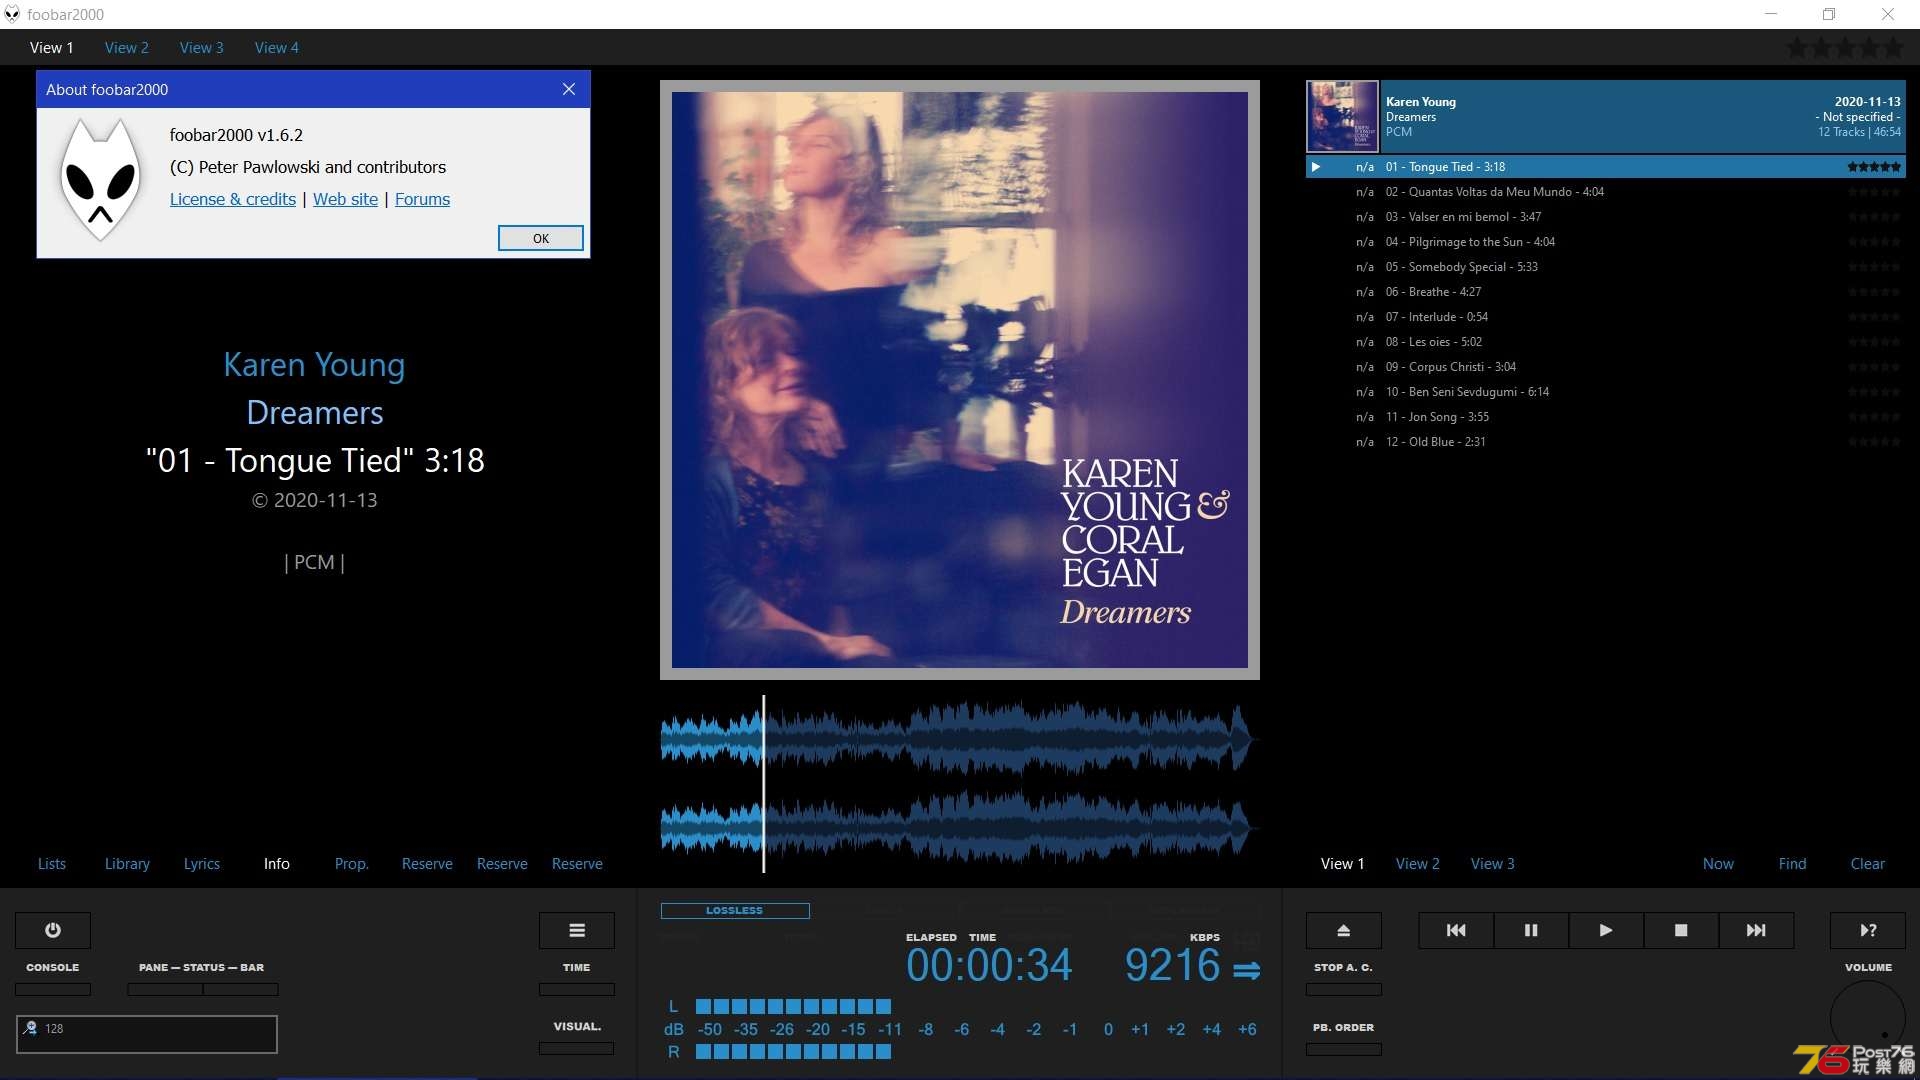
Task: Click the License & credits link
Action: coord(232,198)
